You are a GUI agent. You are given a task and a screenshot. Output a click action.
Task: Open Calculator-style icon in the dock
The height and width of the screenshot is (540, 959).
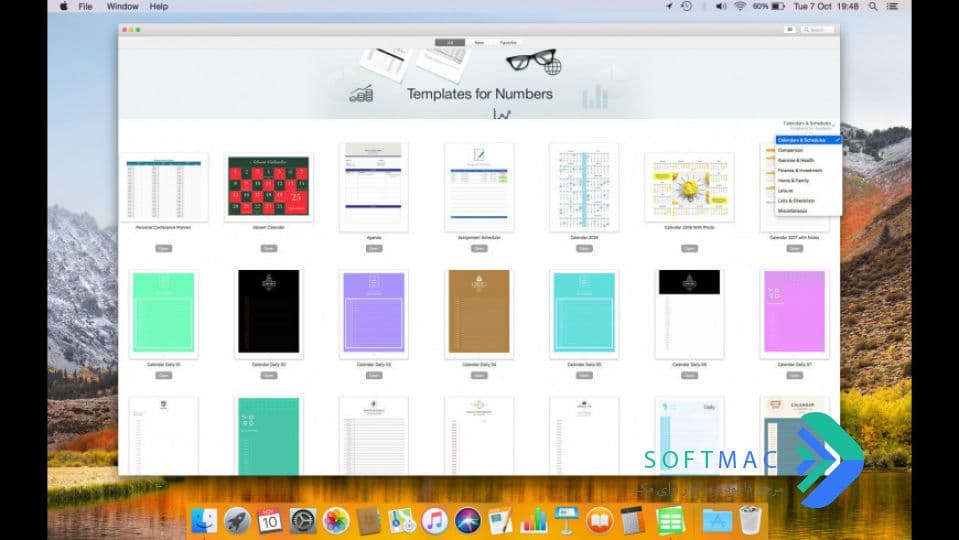coord(633,521)
